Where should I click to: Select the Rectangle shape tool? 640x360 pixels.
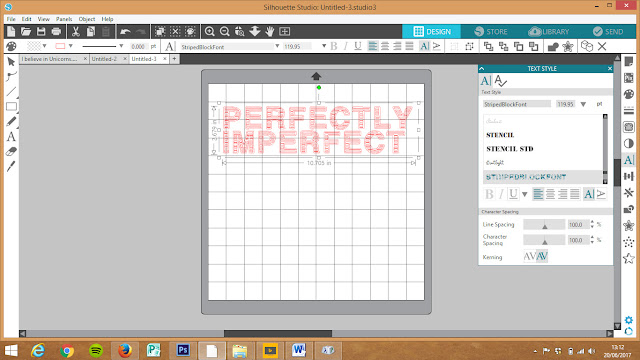(x=11, y=107)
